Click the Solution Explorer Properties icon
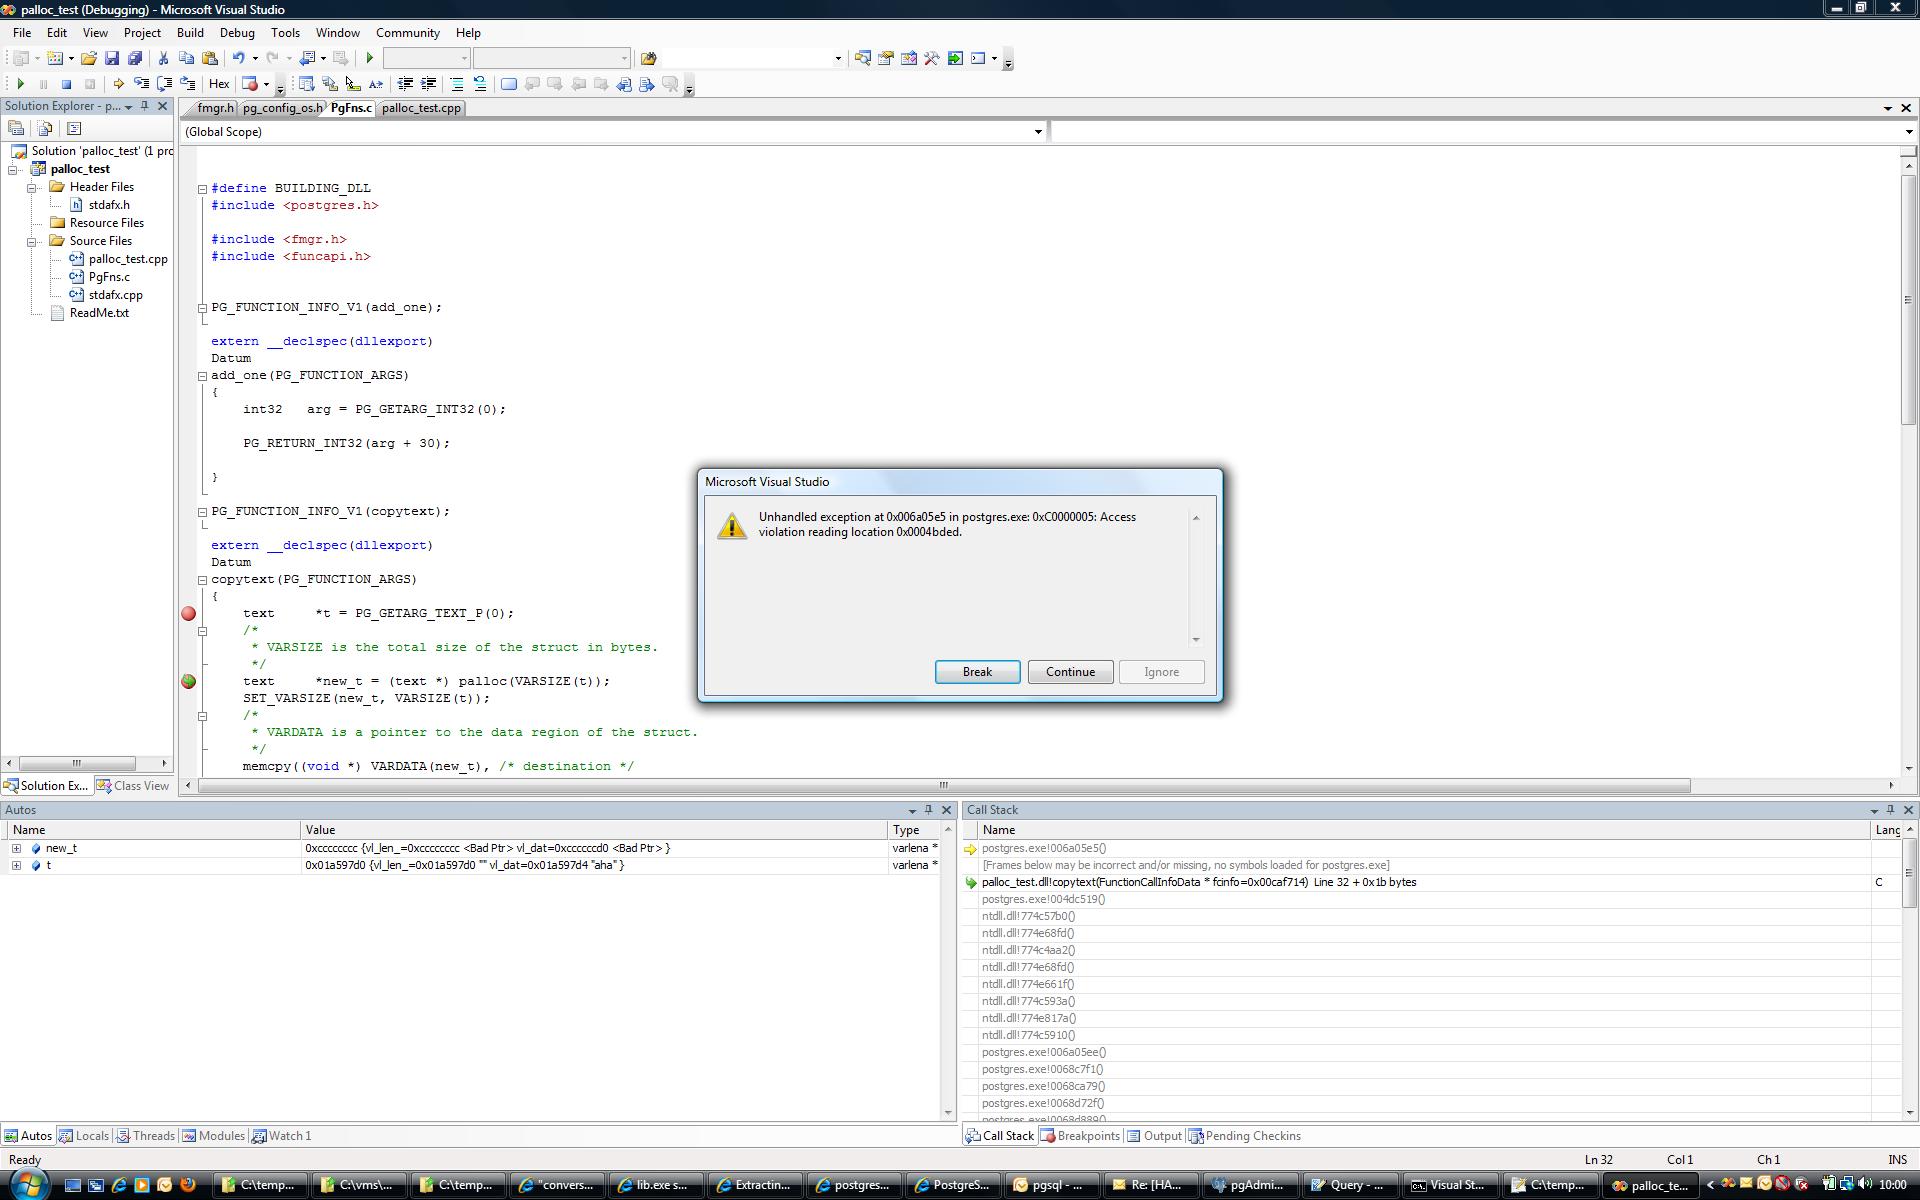Viewport: 1920px width, 1200px height. 16,128
